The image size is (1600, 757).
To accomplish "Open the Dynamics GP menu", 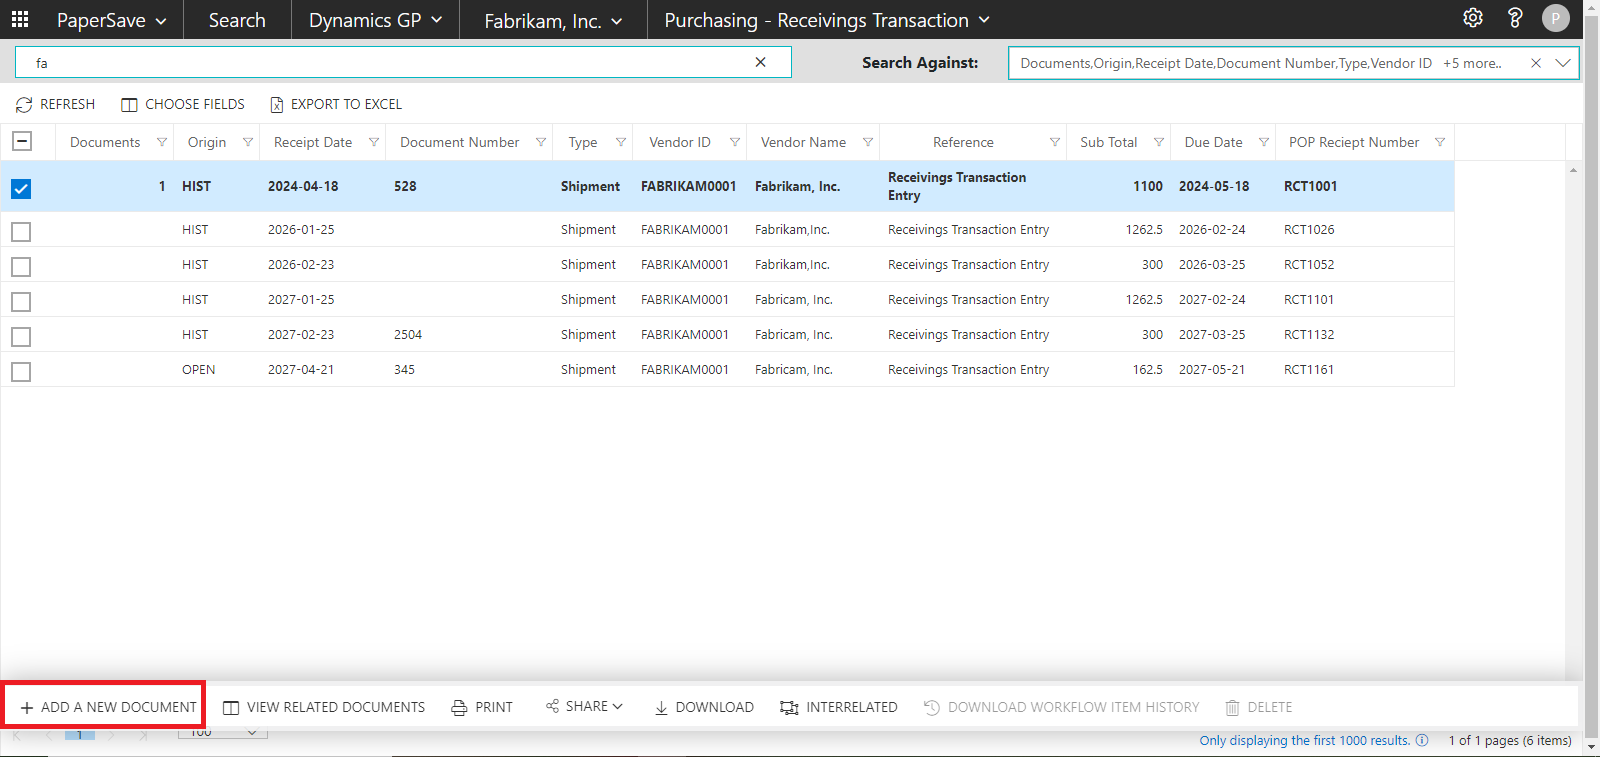I will tap(375, 20).
